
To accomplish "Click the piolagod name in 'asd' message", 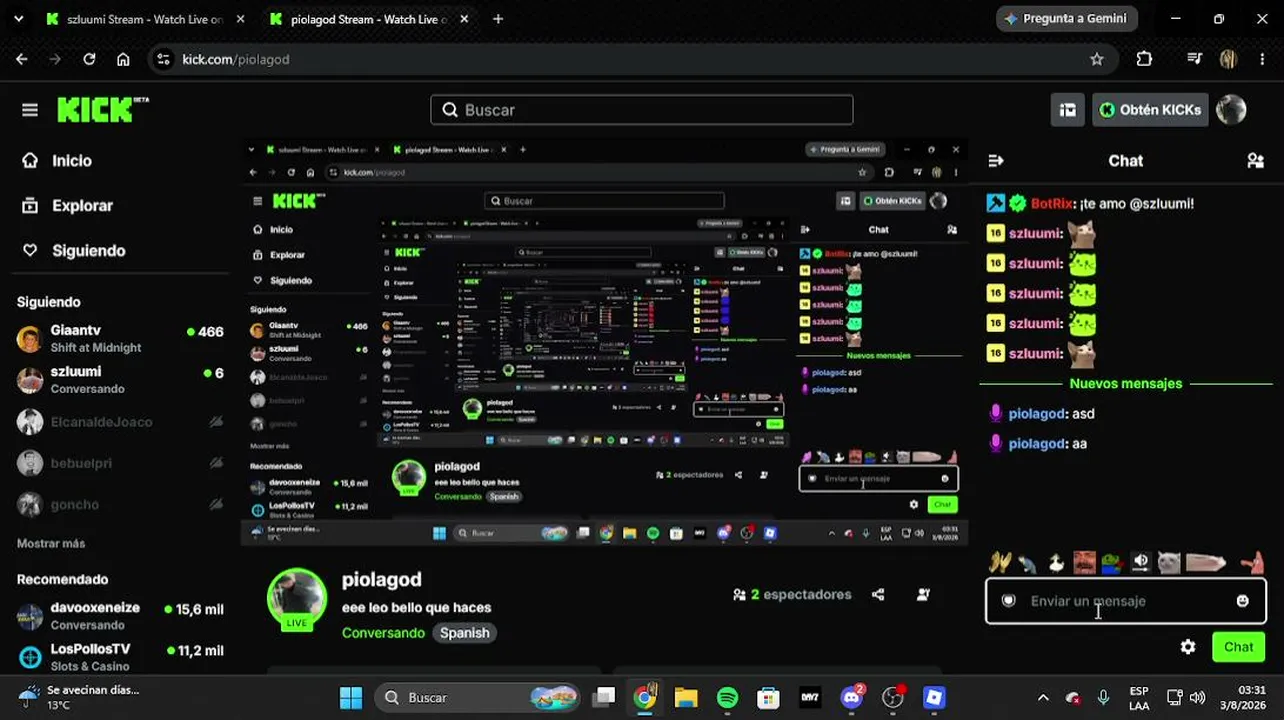I will pyautogui.click(x=1037, y=413).
